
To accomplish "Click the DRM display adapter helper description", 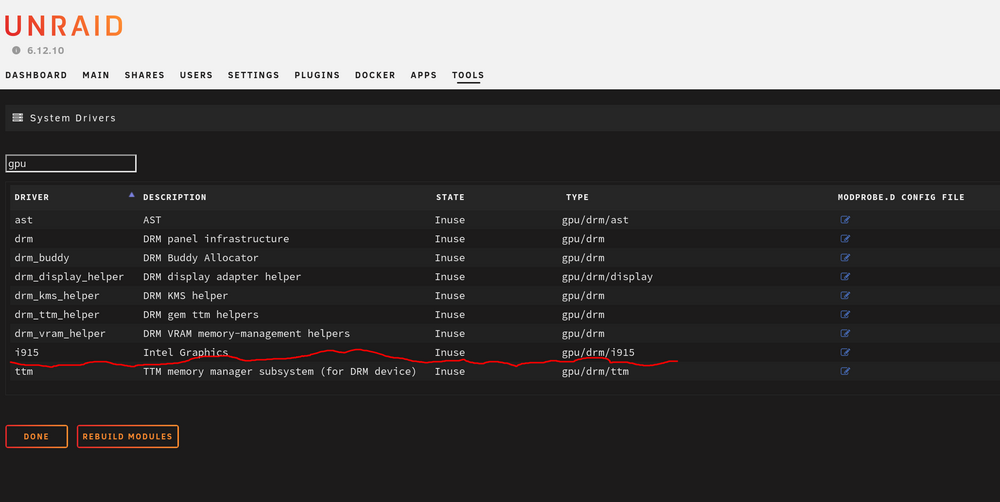I will coord(222,277).
